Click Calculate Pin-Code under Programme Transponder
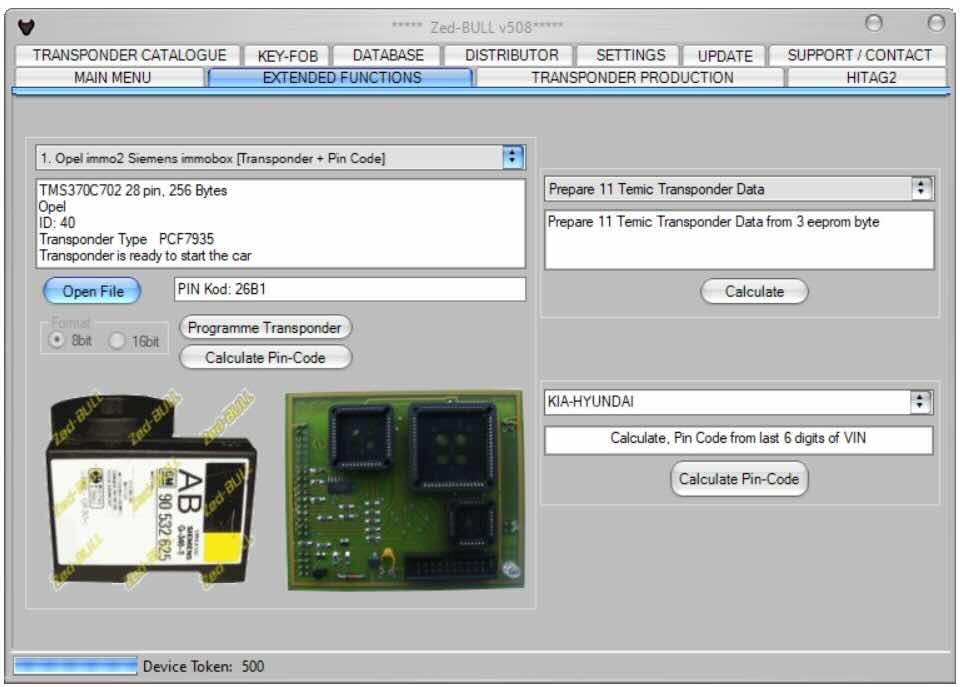The image size is (960, 687). pyautogui.click(x=264, y=358)
